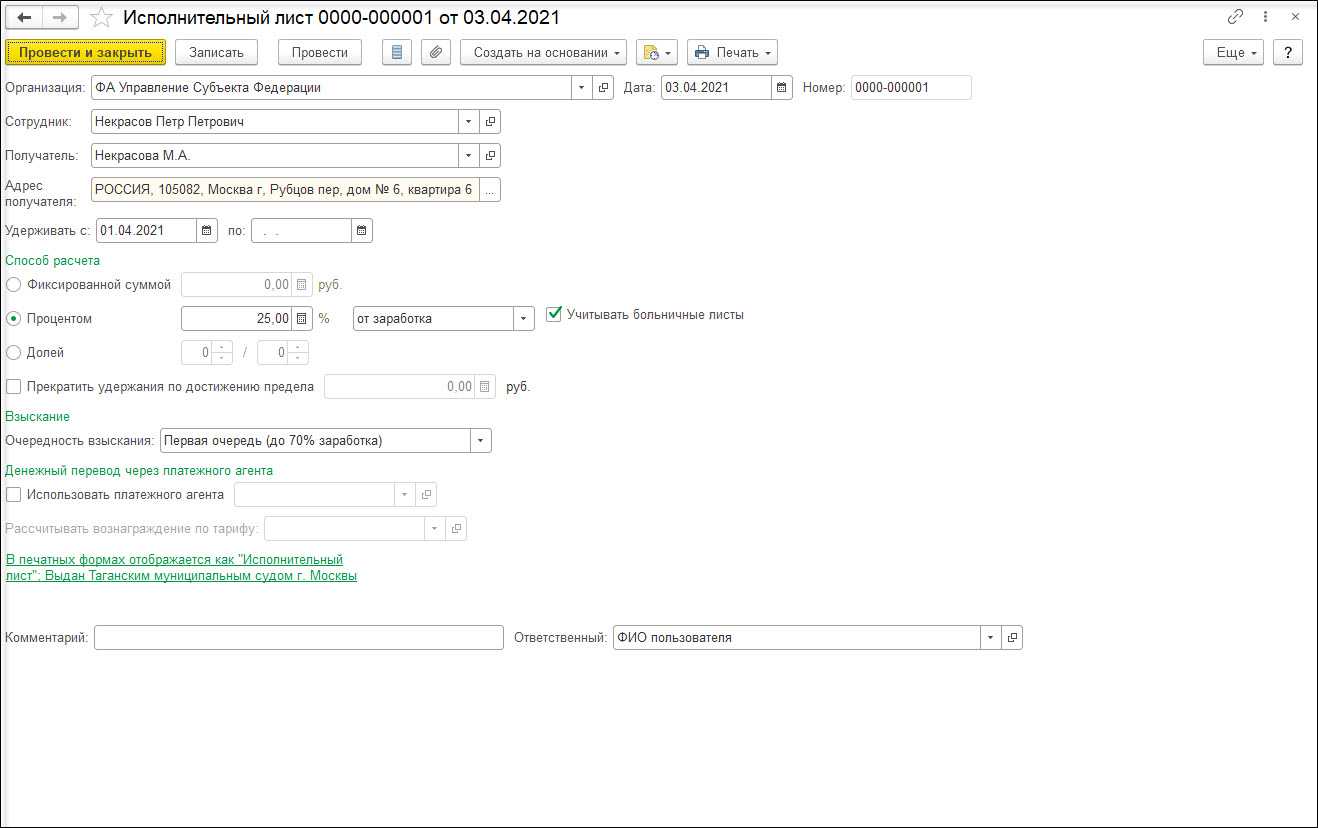Open calendar for Удерживать с date
The height and width of the screenshot is (828, 1318).
pyautogui.click(x=207, y=230)
